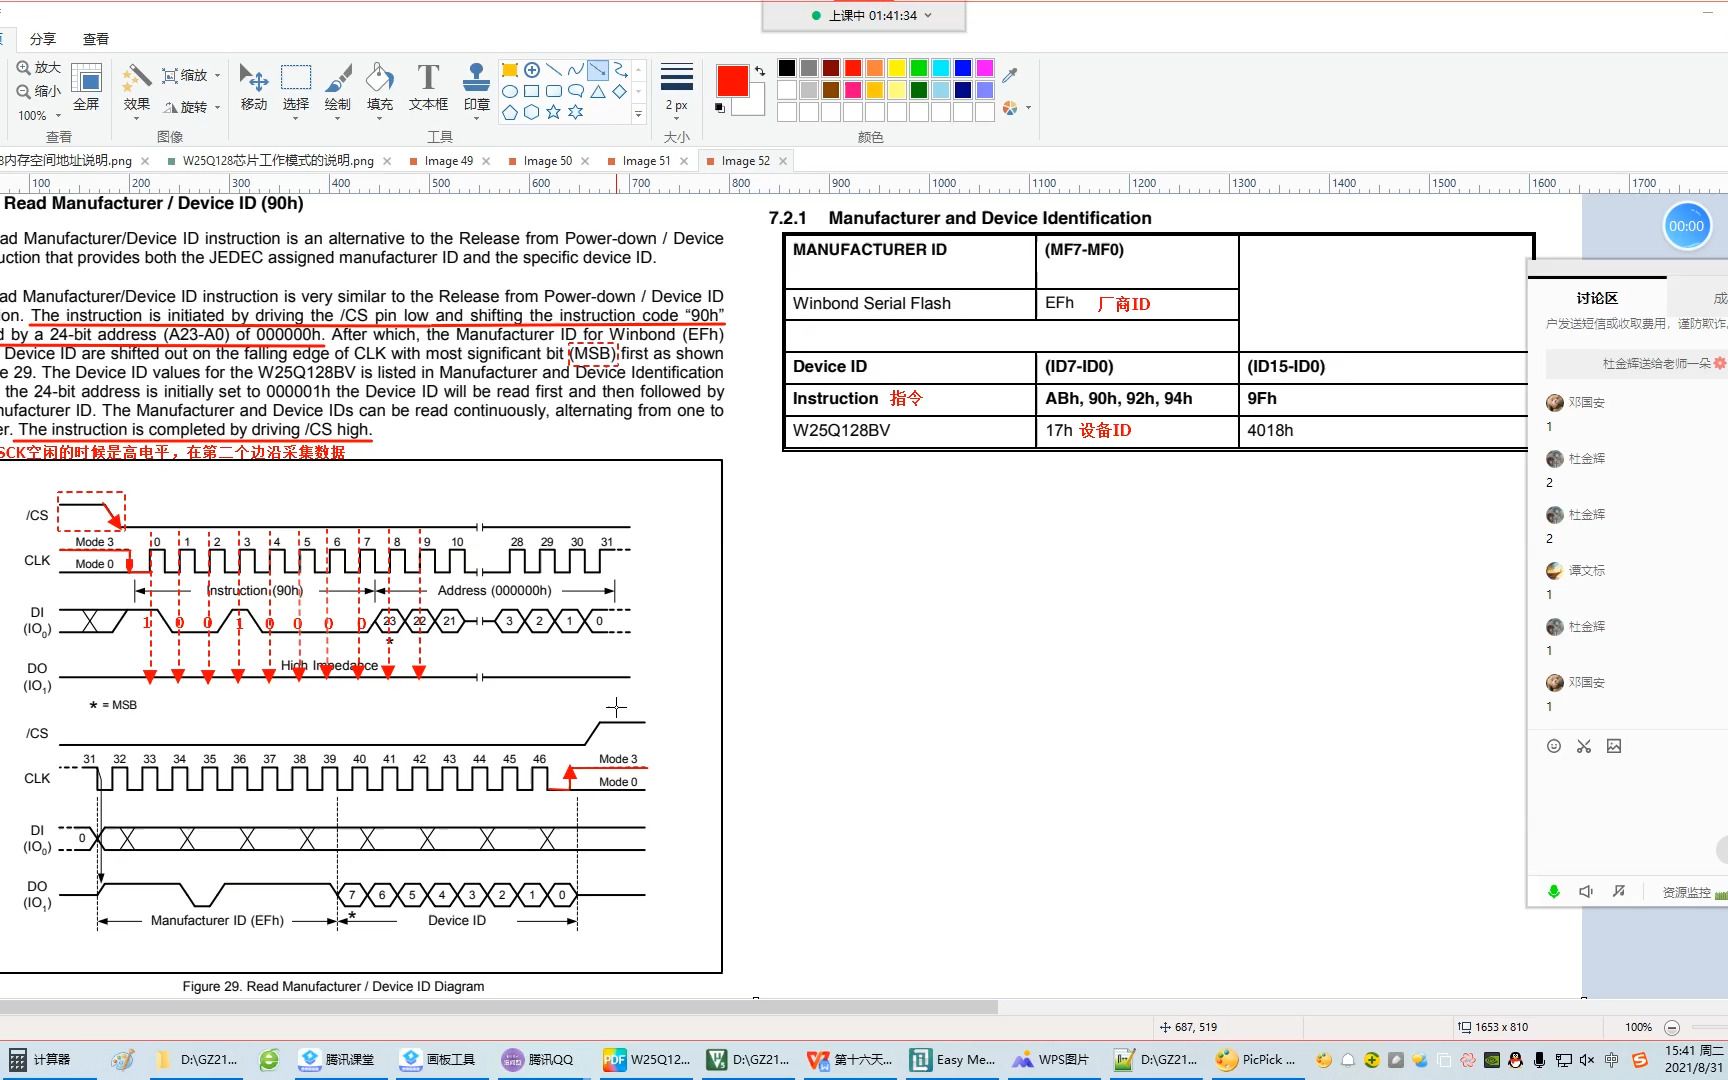This screenshot has width=1728, height=1080.
Task: Click the 00:00 timer circle button
Action: pyautogui.click(x=1686, y=226)
